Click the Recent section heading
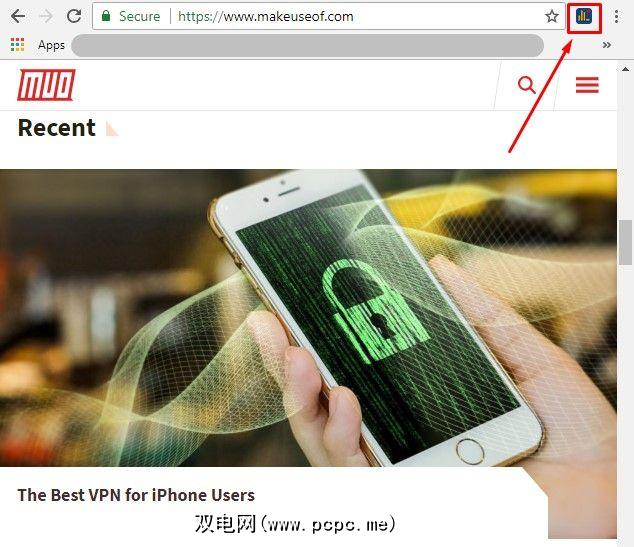Screen dimensions: 634x547 click(57, 128)
